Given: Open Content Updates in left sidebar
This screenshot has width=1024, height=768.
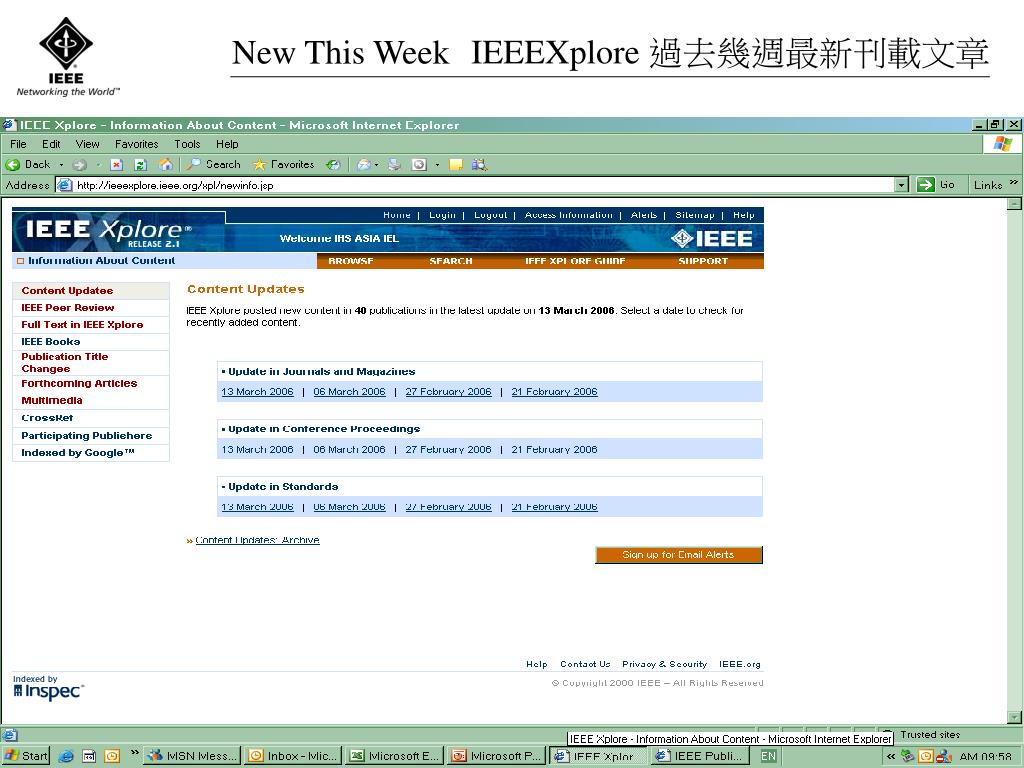Looking at the screenshot, I should click(67, 291).
